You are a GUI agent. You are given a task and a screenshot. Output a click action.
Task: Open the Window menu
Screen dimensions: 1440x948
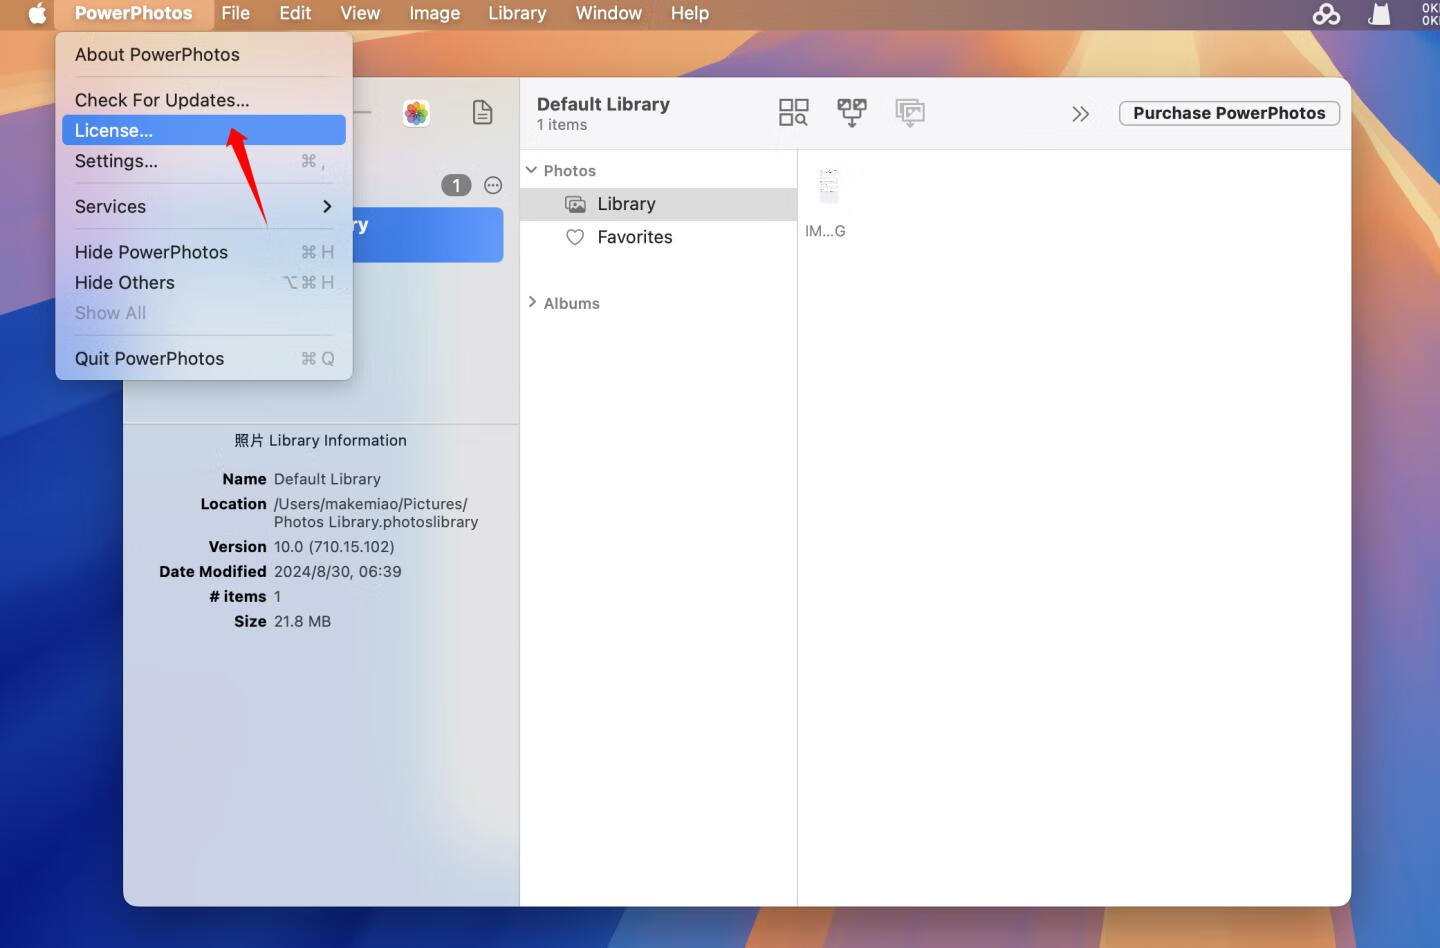point(608,13)
